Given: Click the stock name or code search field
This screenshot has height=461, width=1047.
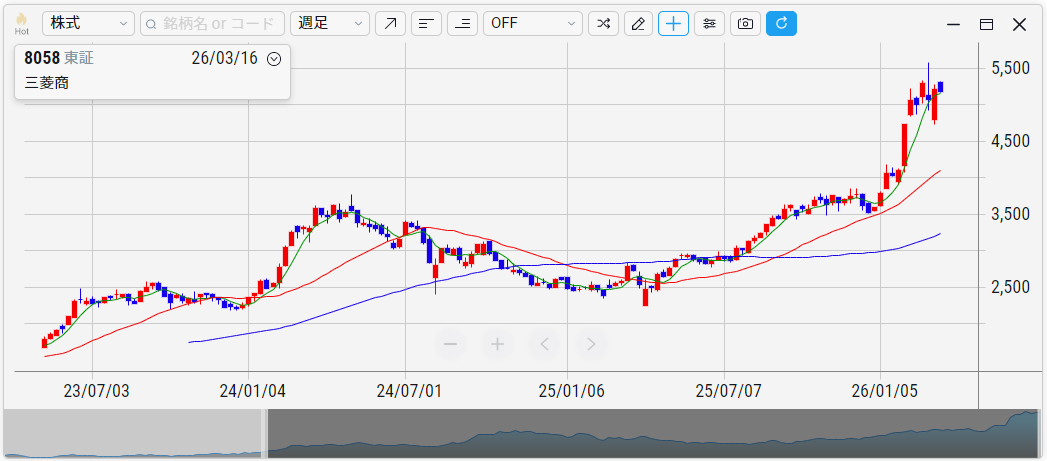Looking at the screenshot, I should click(x=212, y=24).
